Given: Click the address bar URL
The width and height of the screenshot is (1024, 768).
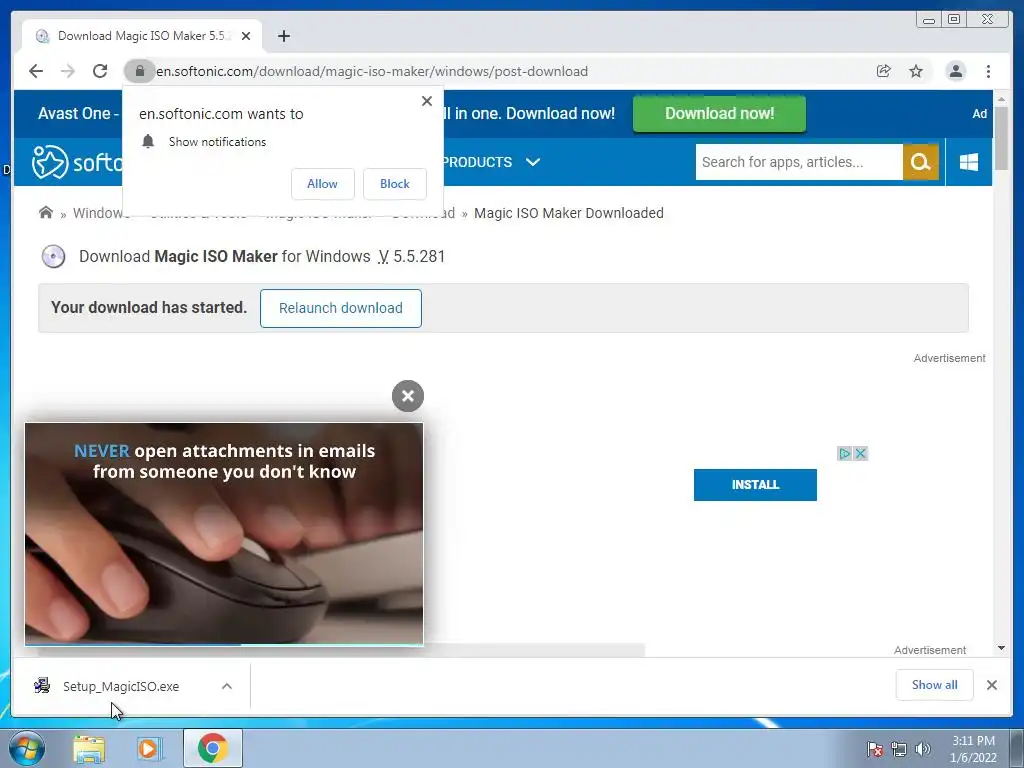Looking at the screenshot, I should 372,71.
